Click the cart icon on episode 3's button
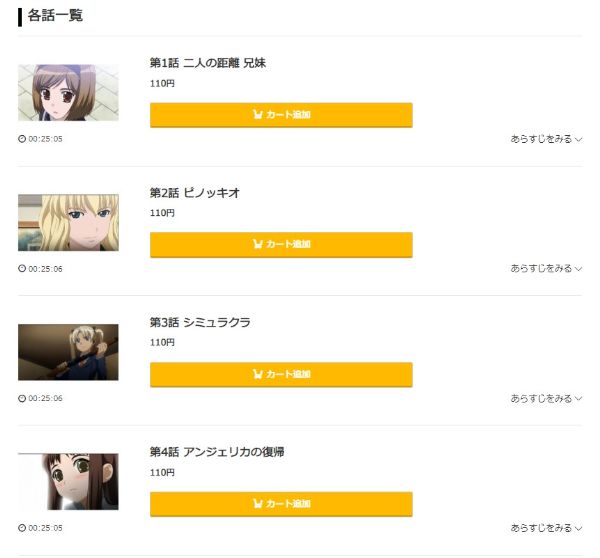This screenshot has width=600, height=558. click(258, 374)
